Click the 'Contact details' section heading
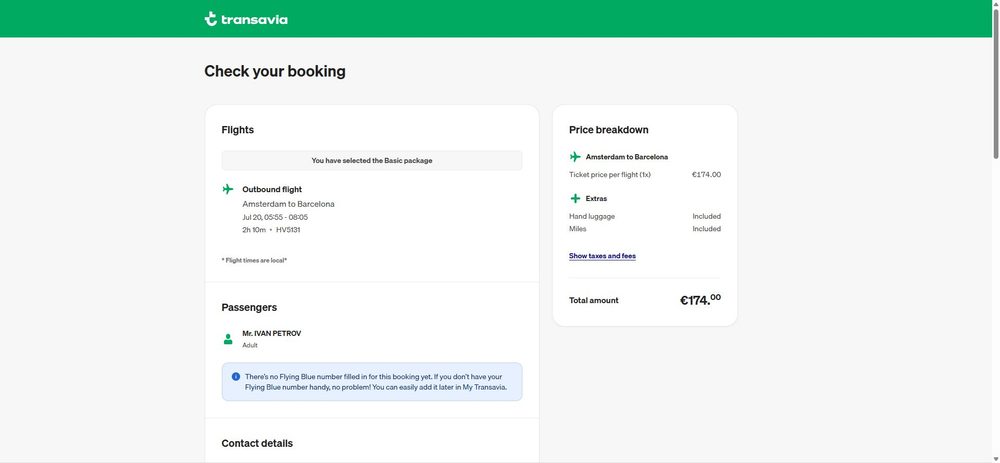1000x463 pixels. coord(257,443)
